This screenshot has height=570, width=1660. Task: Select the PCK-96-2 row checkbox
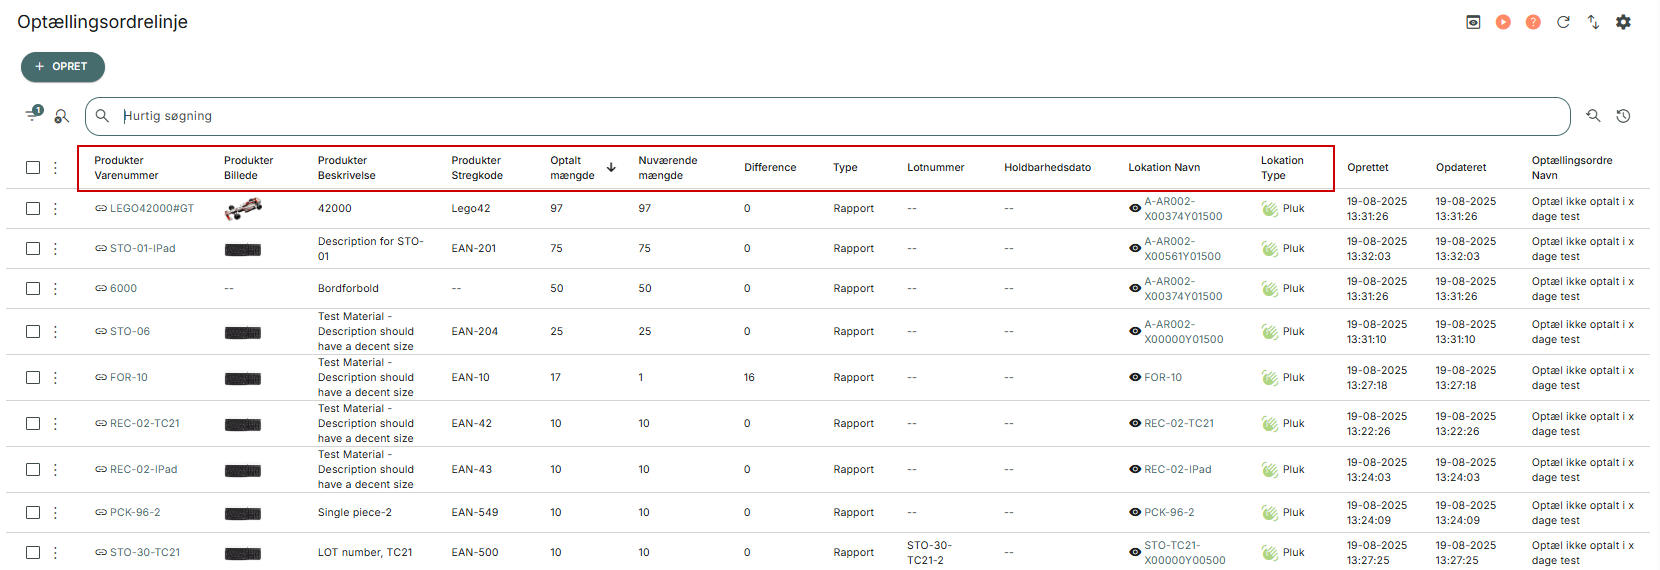click(33, 513)
